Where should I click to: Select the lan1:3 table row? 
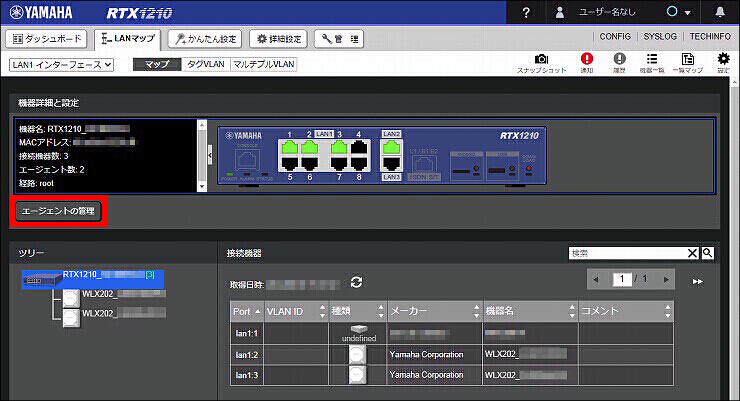[452, 375]
